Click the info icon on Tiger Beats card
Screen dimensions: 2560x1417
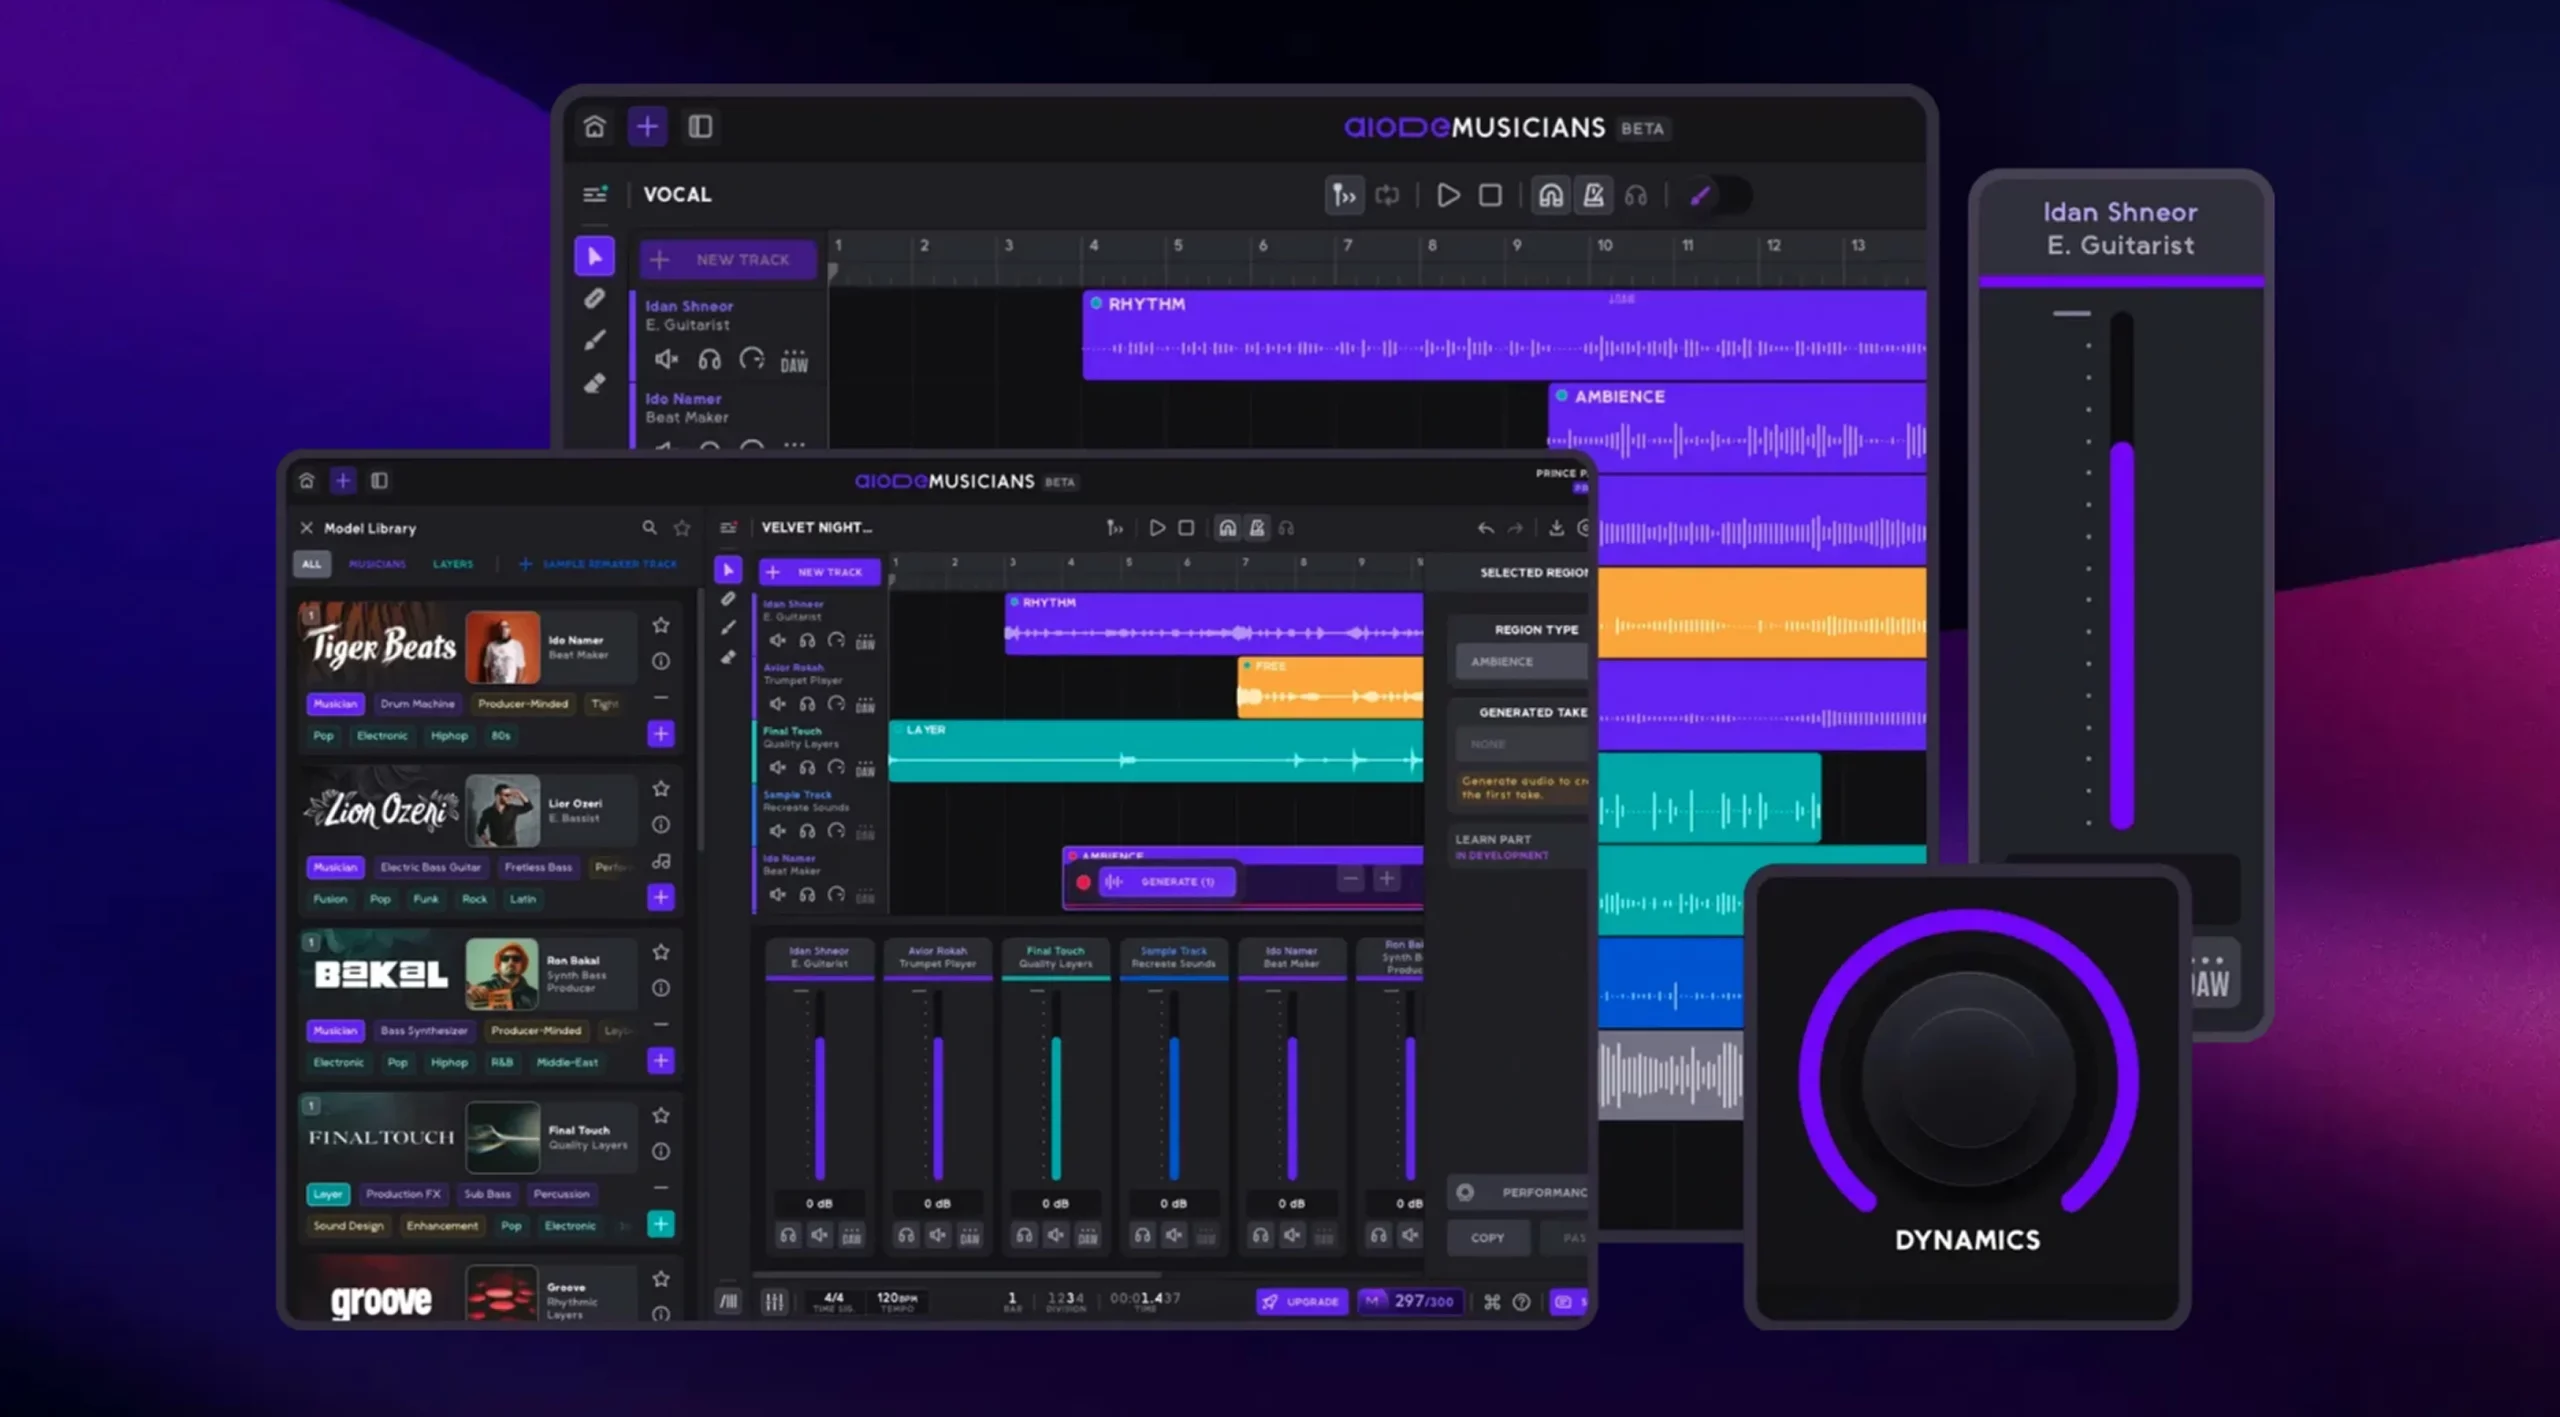(661, 661)
